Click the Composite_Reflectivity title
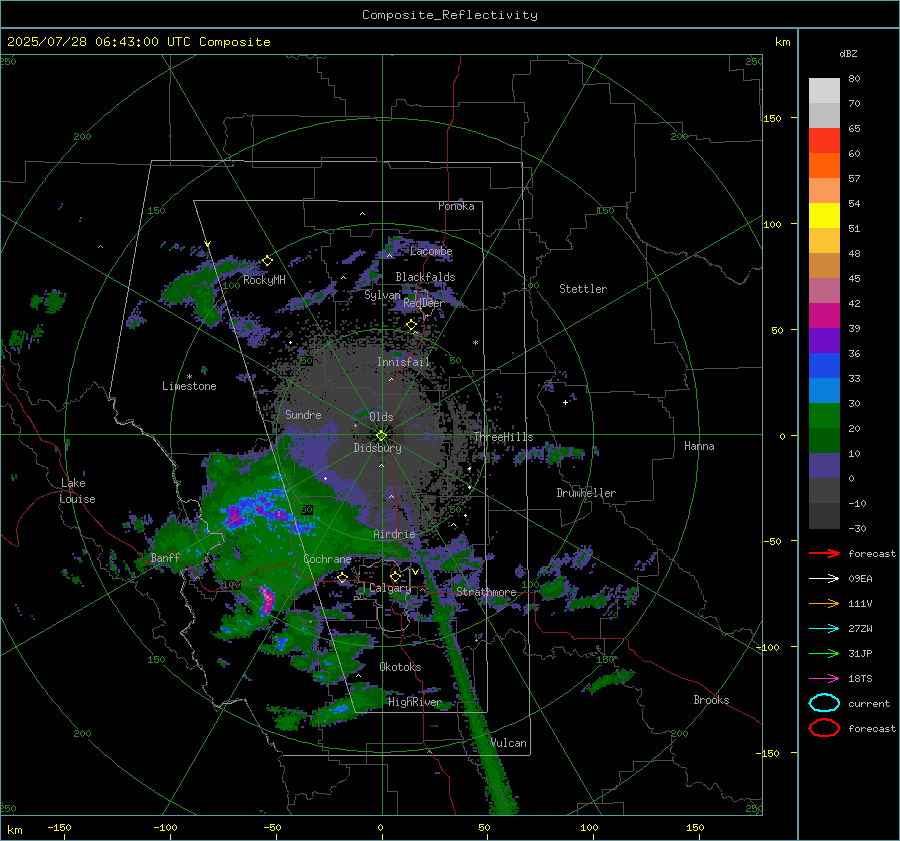The image size is (900, 841). pyautogui.click(x=450, y=15)
